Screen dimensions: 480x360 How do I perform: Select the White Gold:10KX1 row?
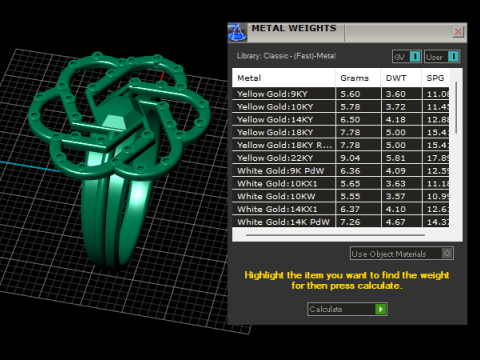341,184
